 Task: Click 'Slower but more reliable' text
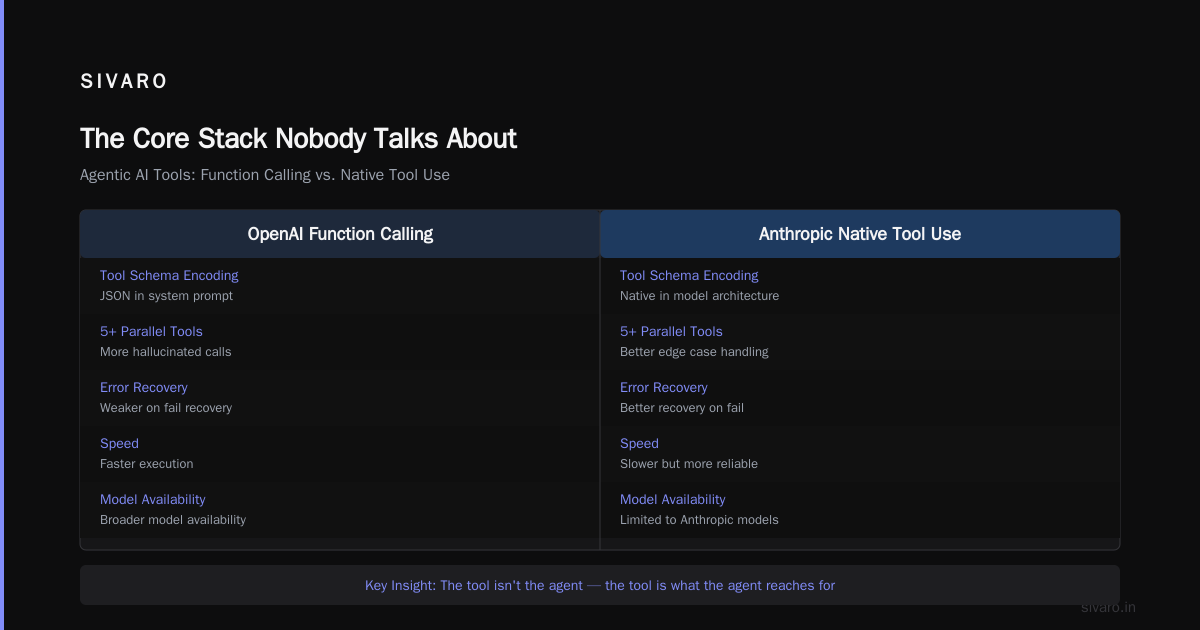coord(689,464)
